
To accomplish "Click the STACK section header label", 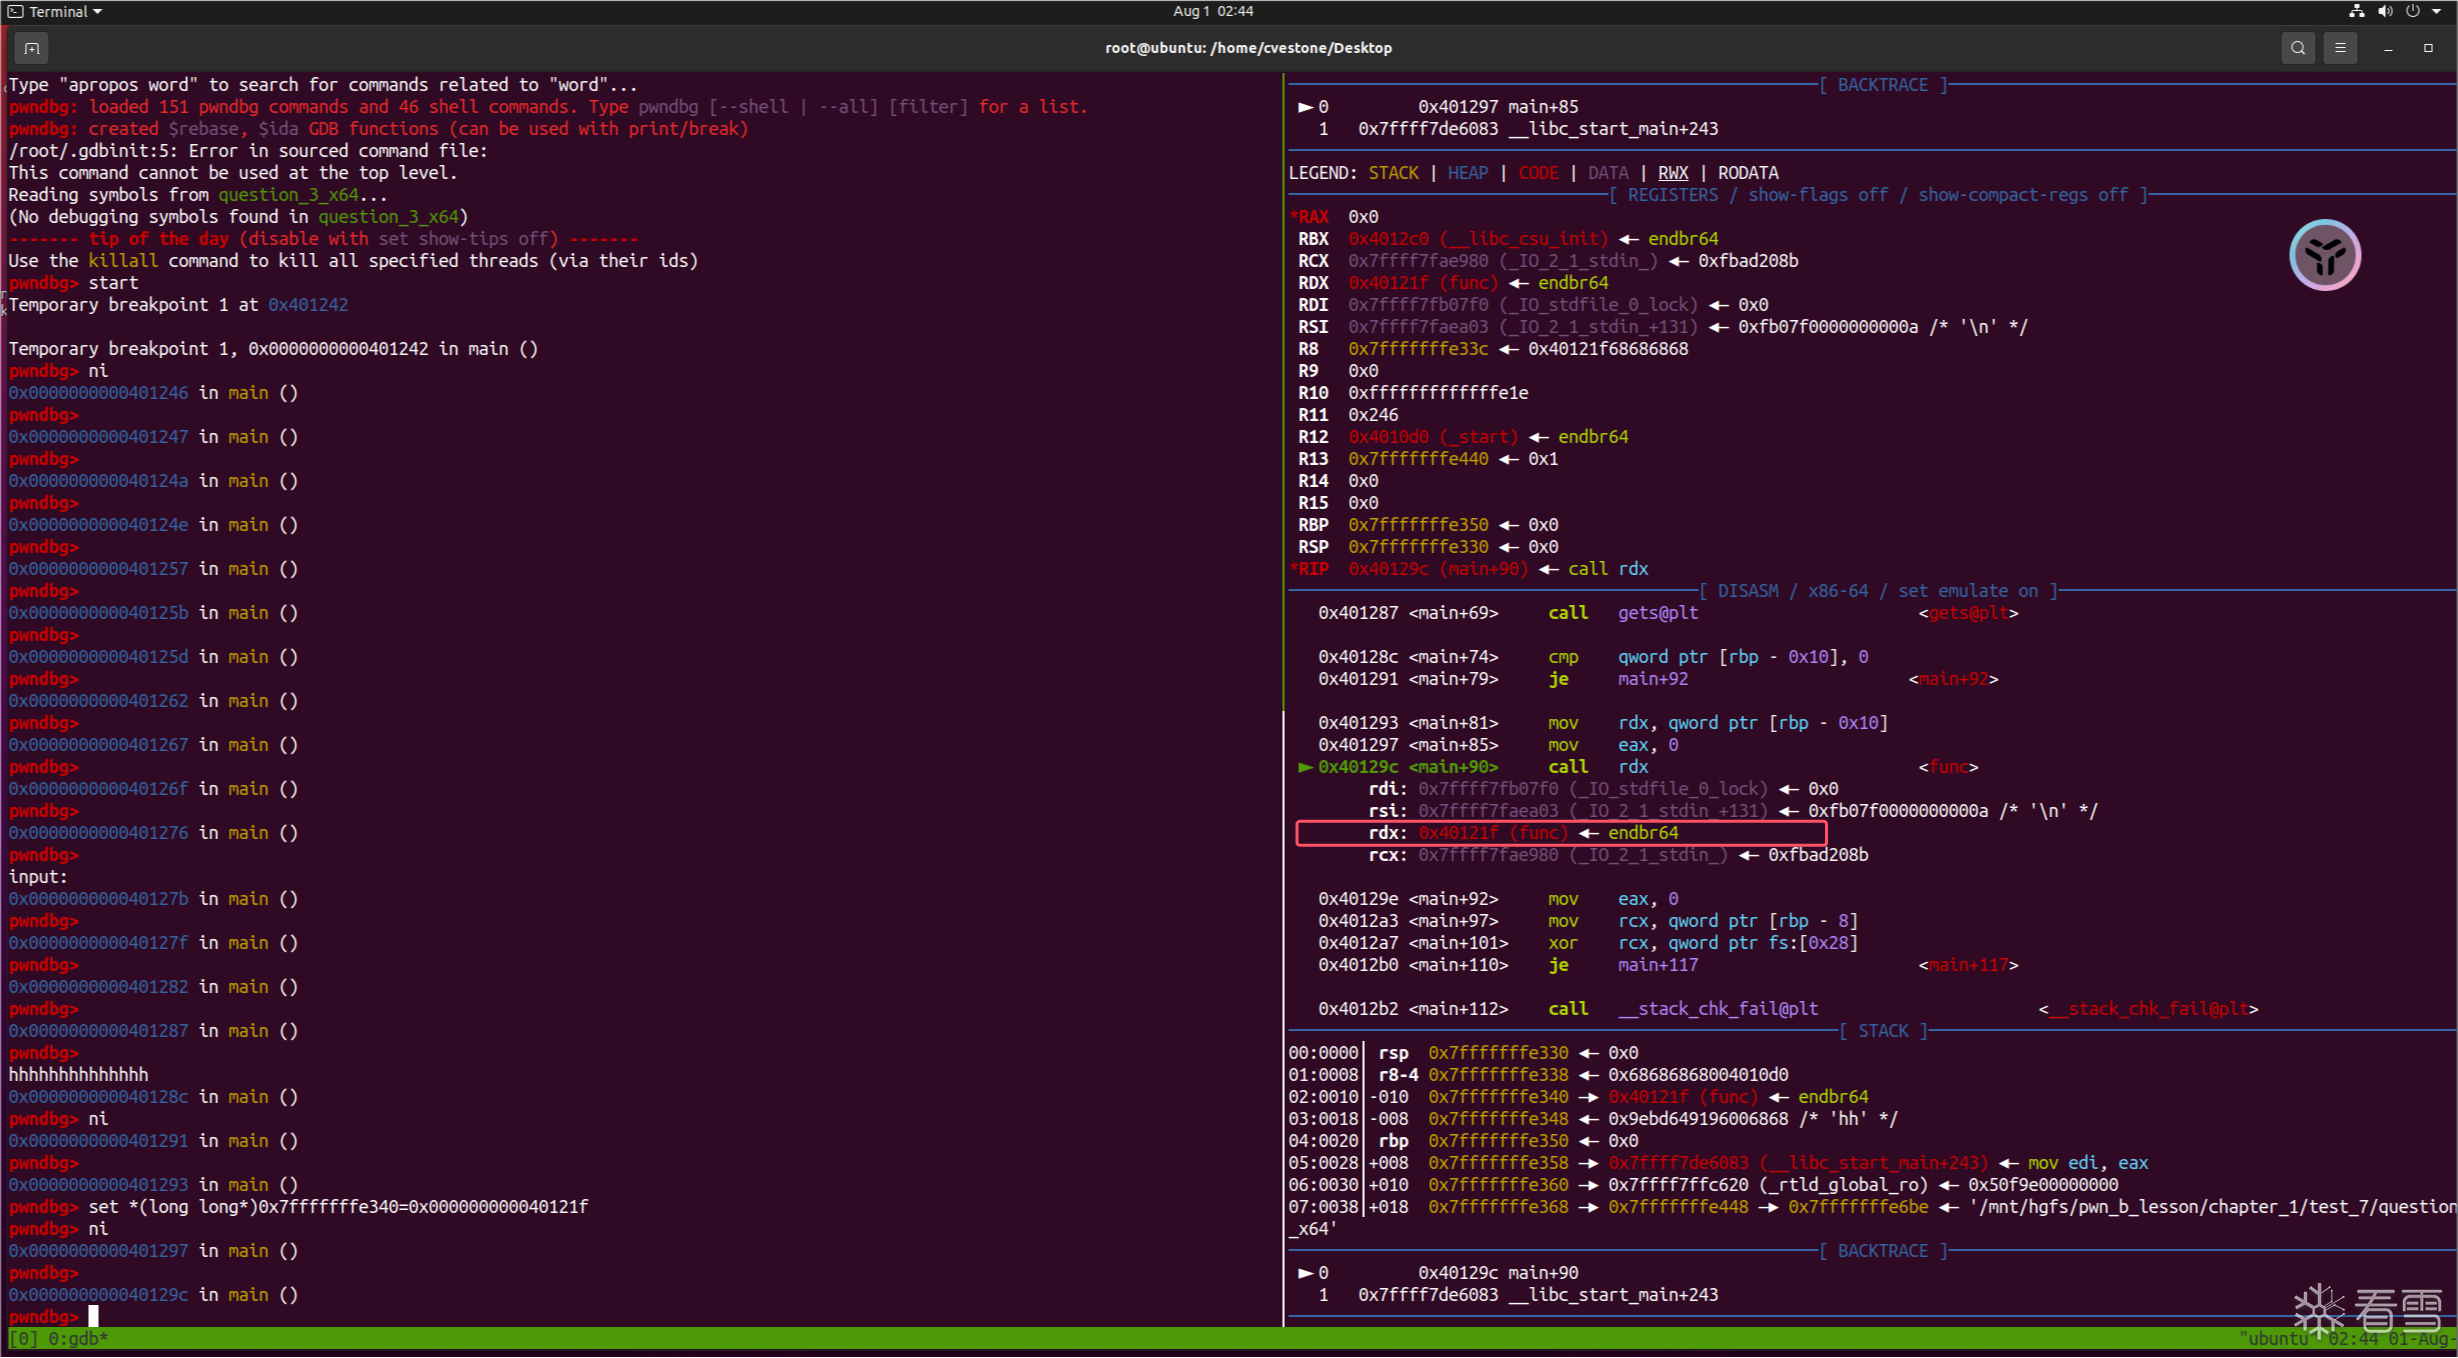I will coord(1883,1031).
